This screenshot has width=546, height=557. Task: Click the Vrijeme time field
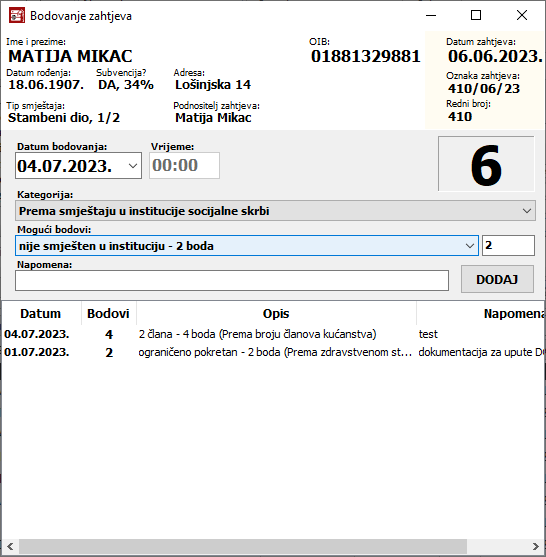184,166
